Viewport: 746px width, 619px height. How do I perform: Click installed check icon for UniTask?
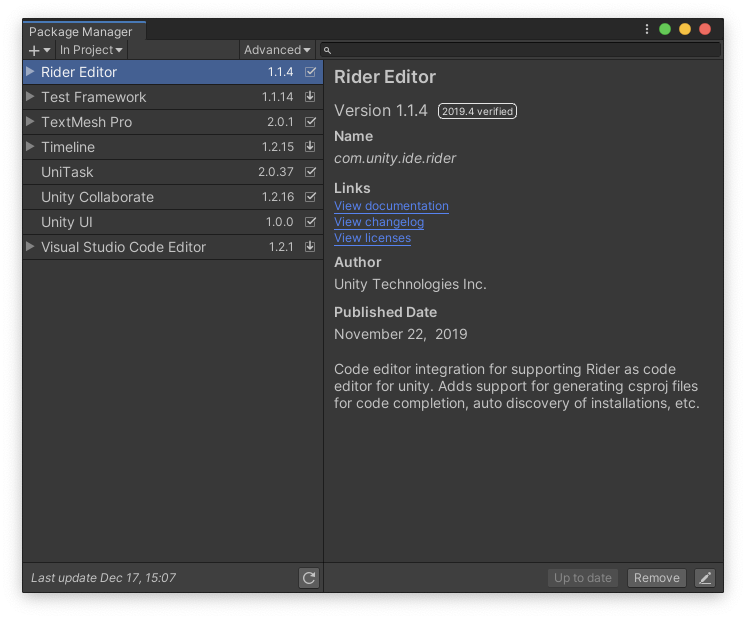310,172
